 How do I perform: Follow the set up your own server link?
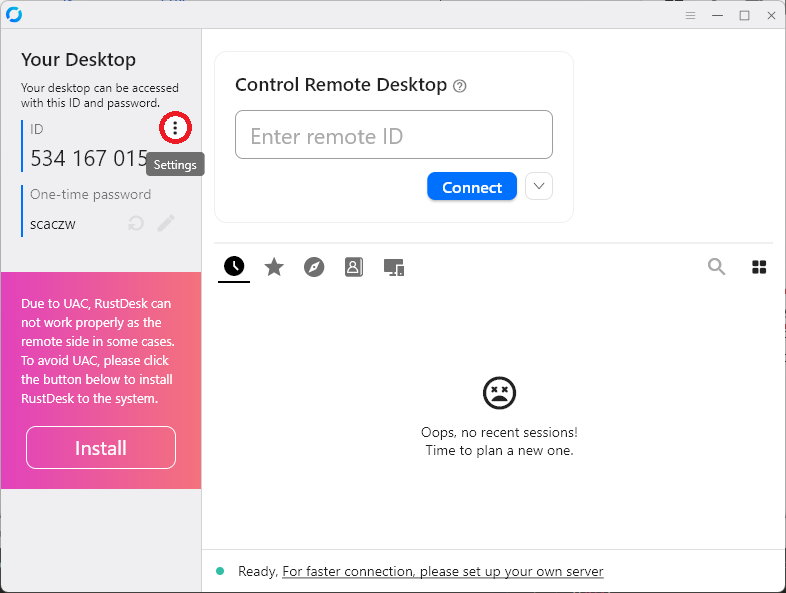(x=443, y=572)
